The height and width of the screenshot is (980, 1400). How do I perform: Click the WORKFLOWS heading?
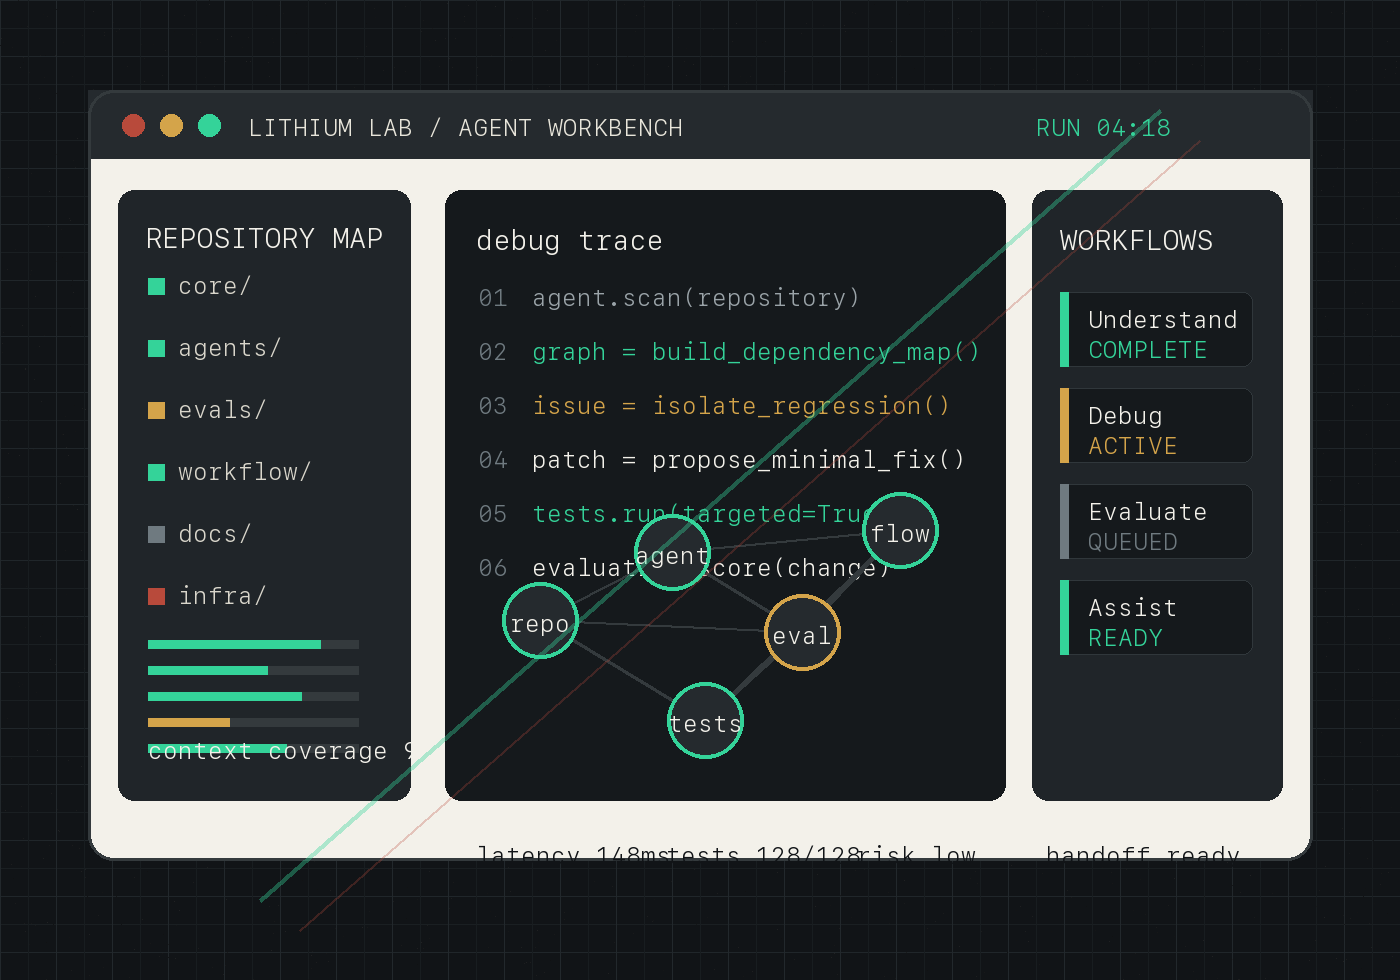pos(1136,241)
